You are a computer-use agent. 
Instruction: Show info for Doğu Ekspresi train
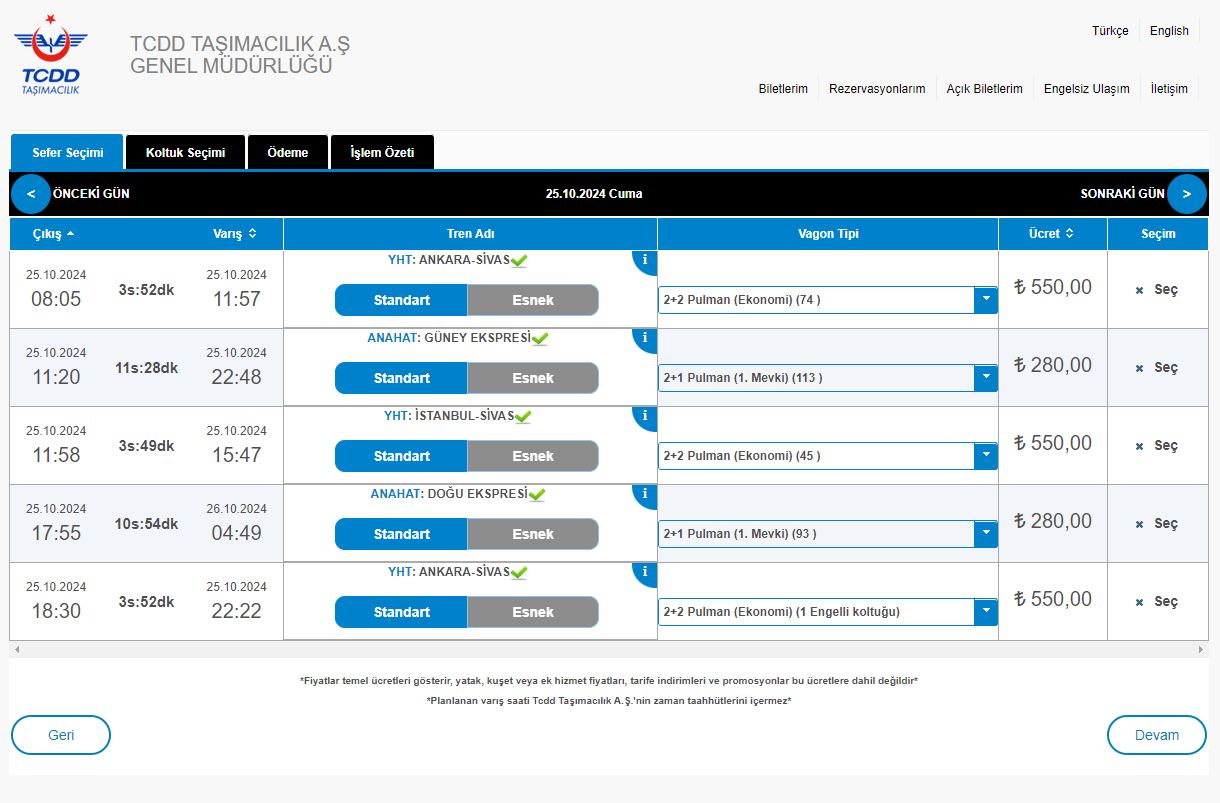click(x=645, y=494)
